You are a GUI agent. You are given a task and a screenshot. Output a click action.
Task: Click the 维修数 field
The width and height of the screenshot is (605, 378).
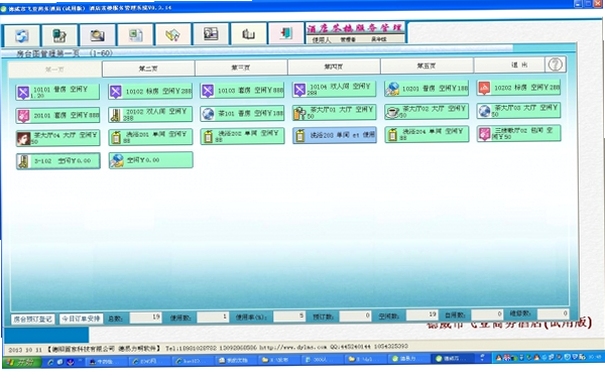[x=553, y=314]
